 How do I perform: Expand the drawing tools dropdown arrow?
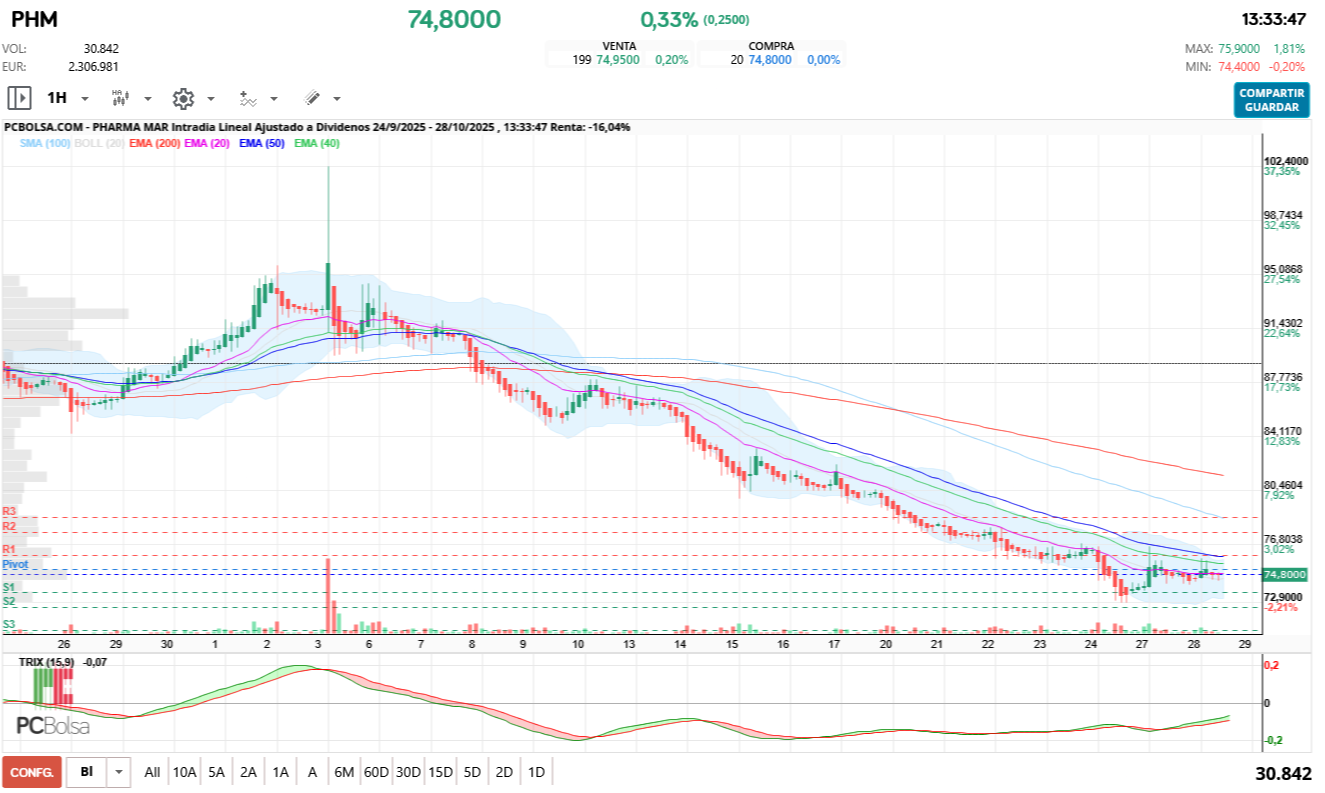click(x=337, y=99)
